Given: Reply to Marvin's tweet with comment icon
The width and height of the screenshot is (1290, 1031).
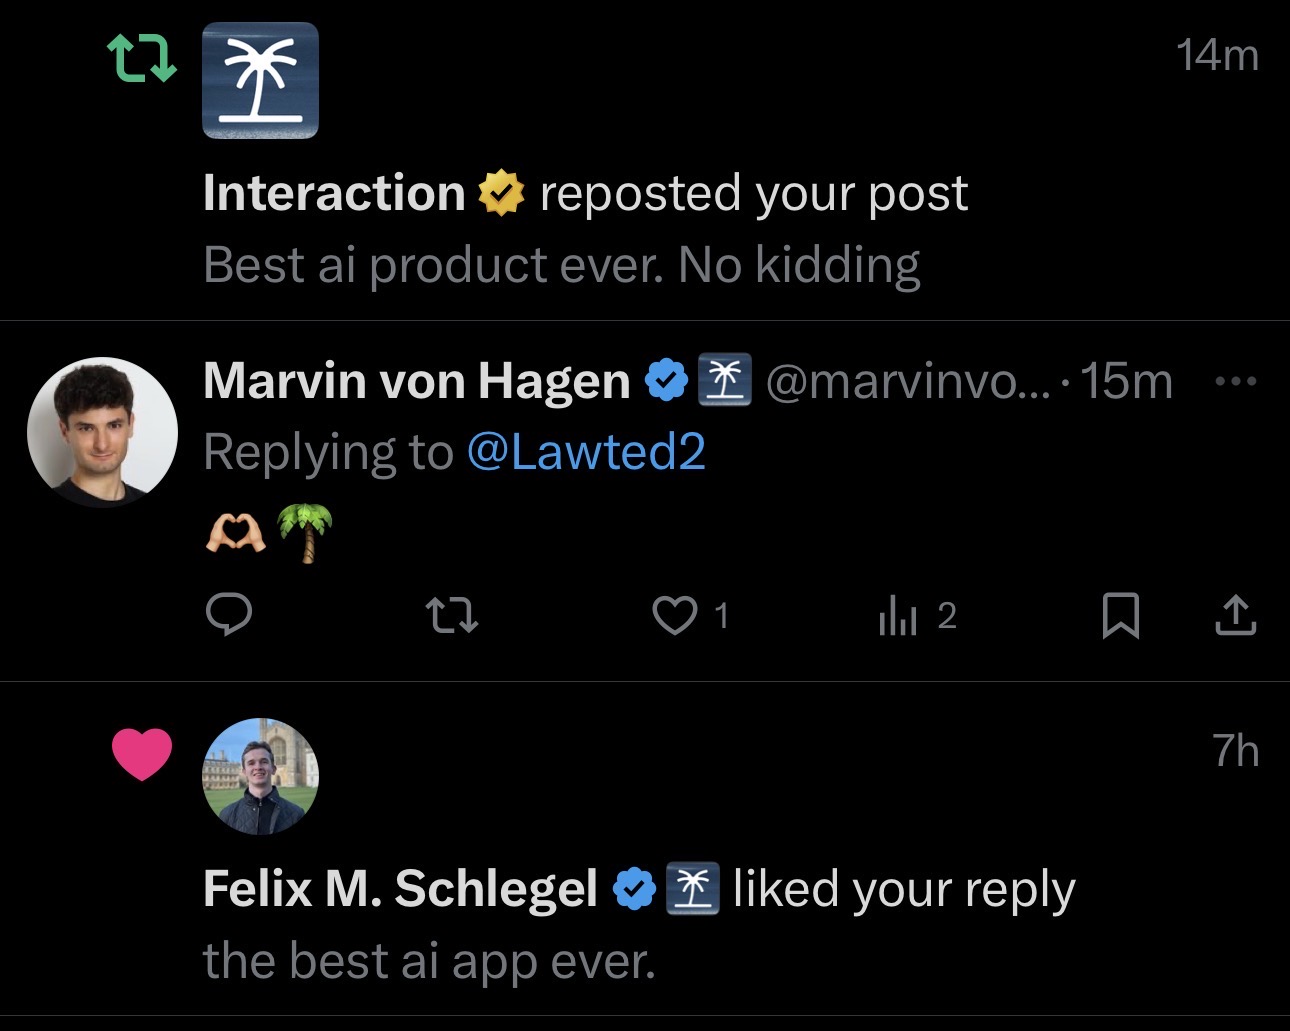Looking at the screenshot, I should pyautogui.click(x=228, y=615).
